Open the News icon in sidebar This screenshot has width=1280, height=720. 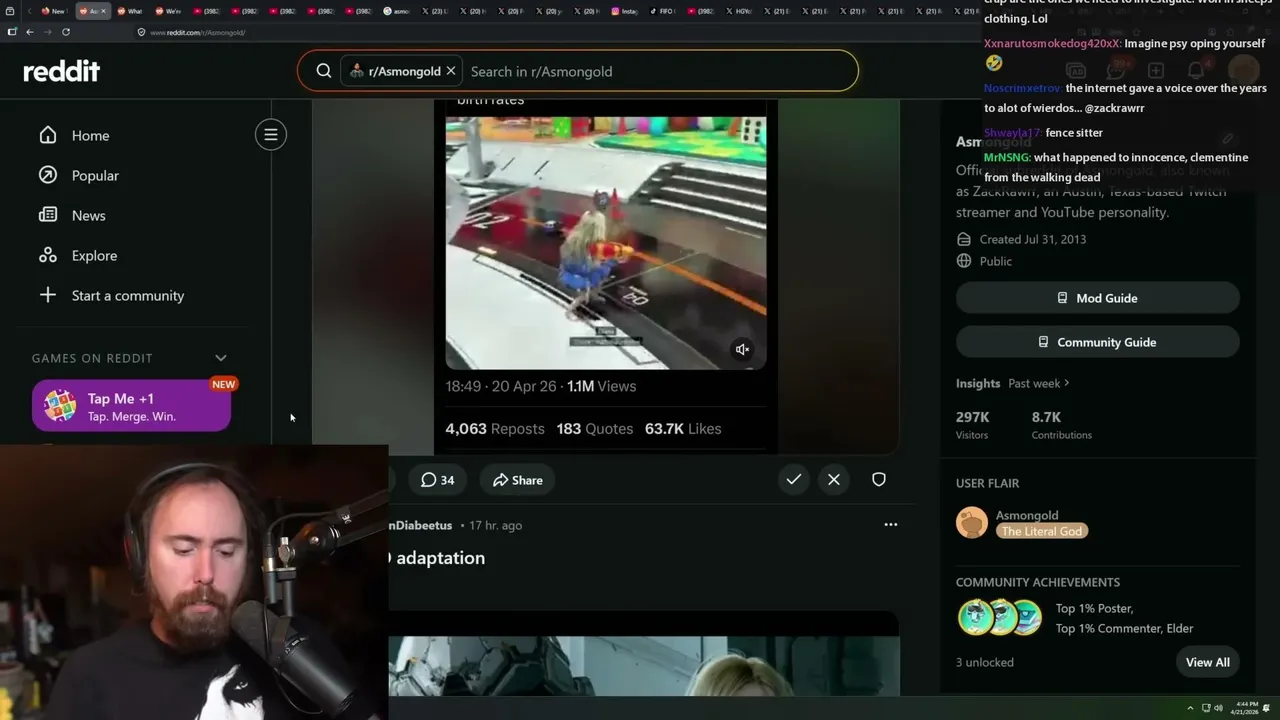(48, 215)
